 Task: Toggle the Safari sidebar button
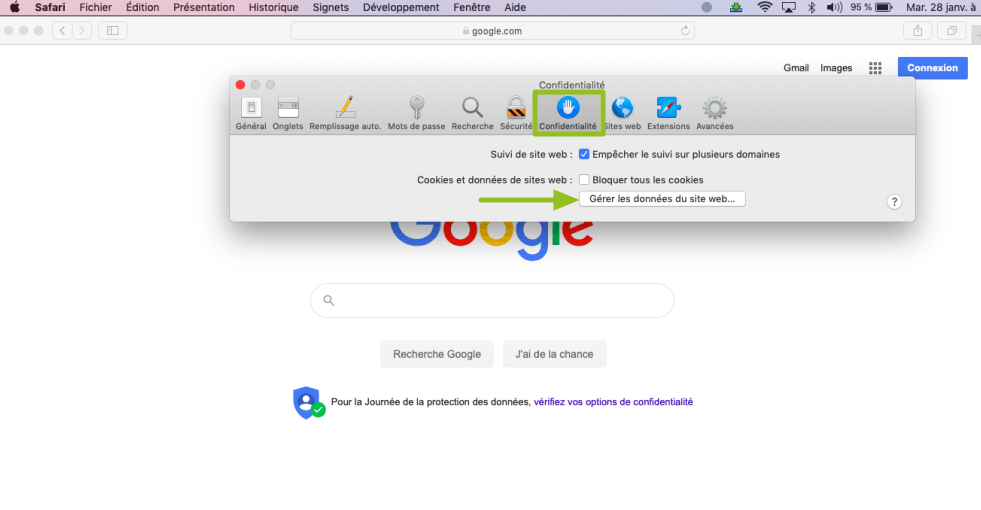(x=113, y=31)
